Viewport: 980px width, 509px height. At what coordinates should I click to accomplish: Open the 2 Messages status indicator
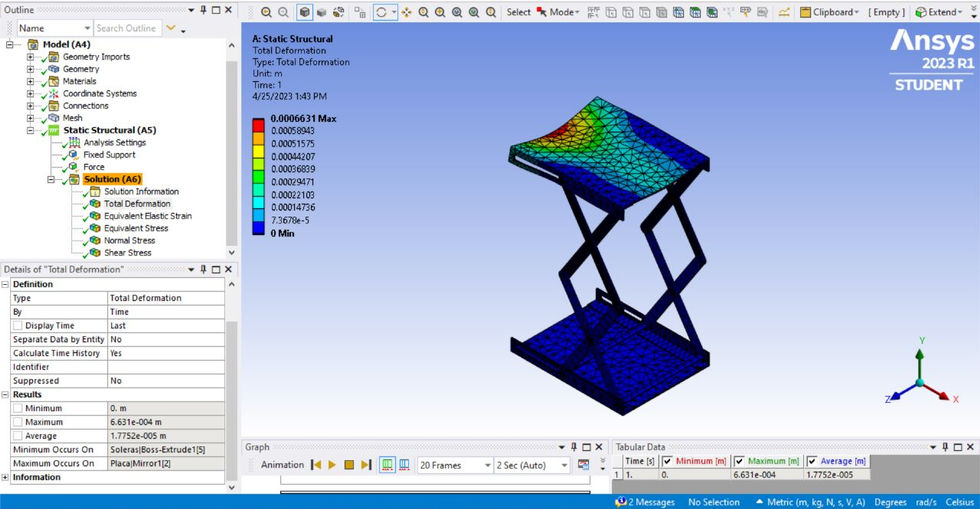tap(645, 502)
